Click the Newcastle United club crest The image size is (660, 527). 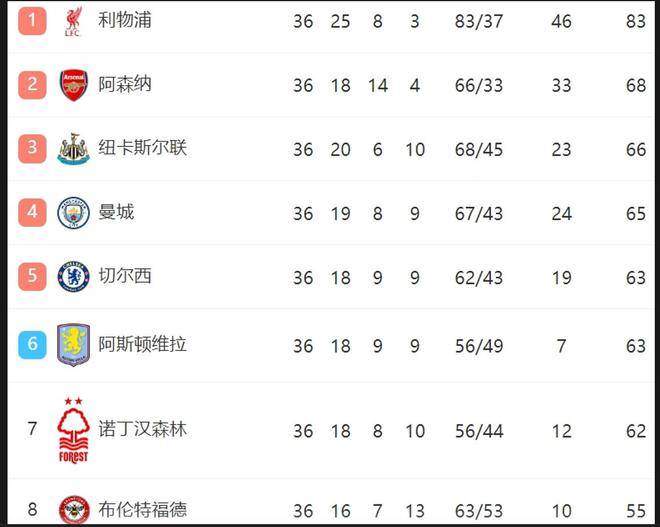73,149
